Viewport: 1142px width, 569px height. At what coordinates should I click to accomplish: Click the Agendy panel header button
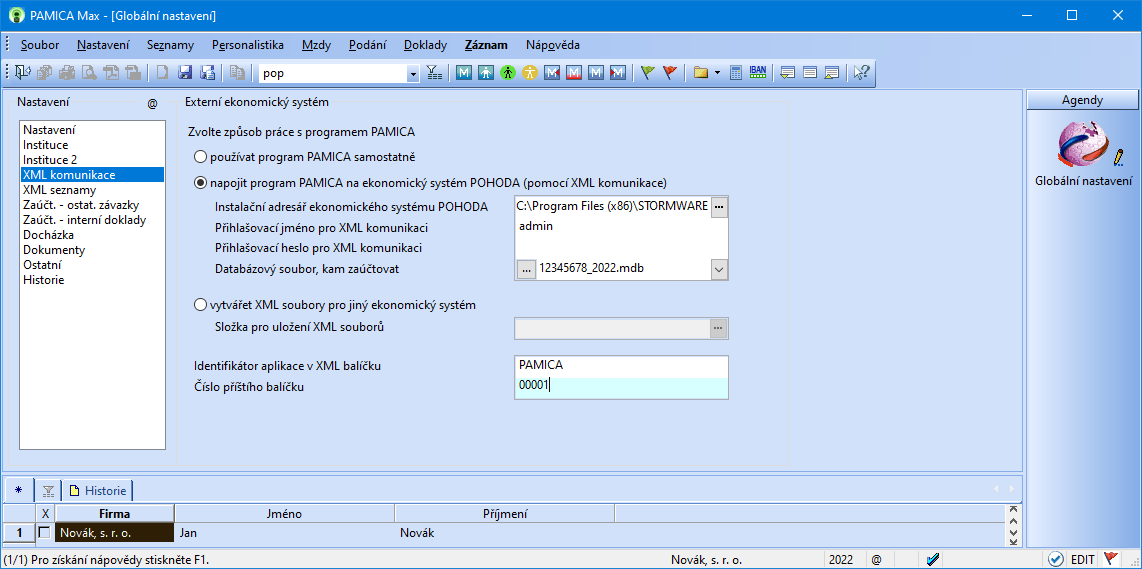tap(1082, 101)
